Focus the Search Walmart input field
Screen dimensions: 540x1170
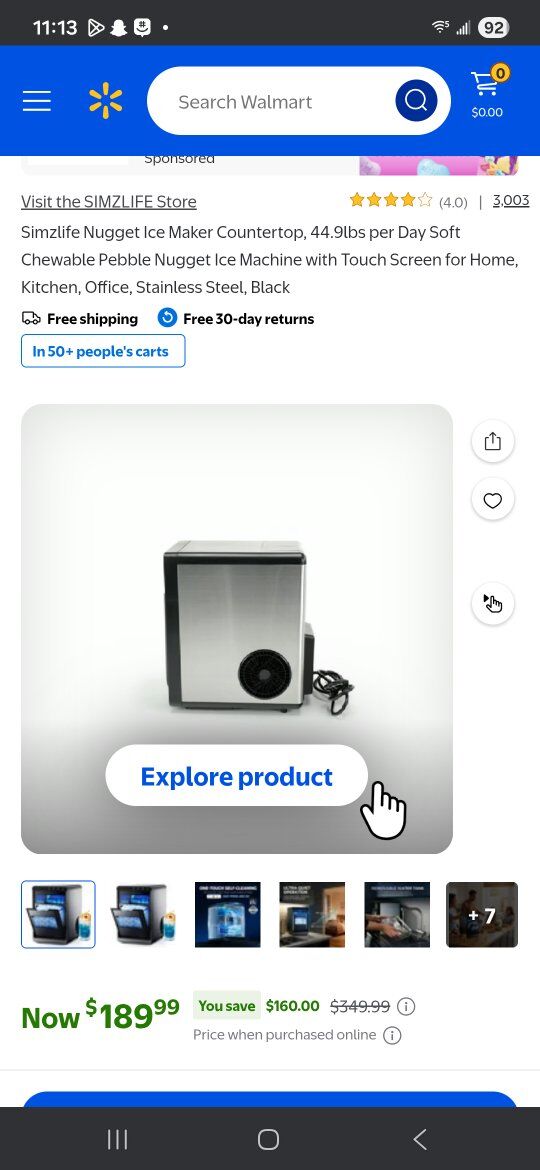[271, 101]
